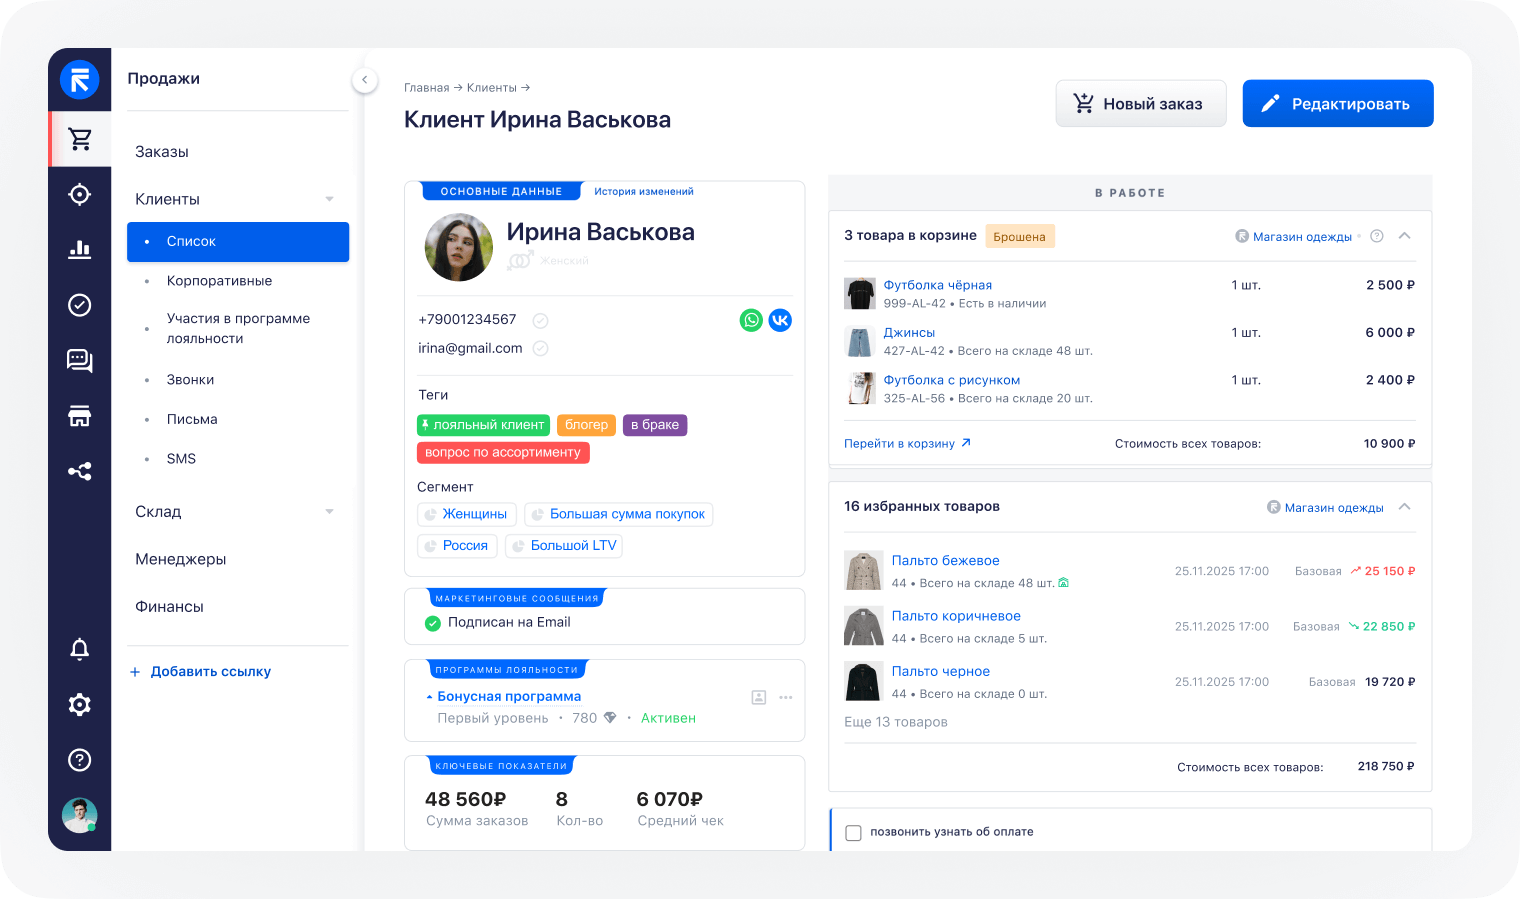Open the notifications bell icon
The width and height of the screenshot is (1520, 899).
79,649
